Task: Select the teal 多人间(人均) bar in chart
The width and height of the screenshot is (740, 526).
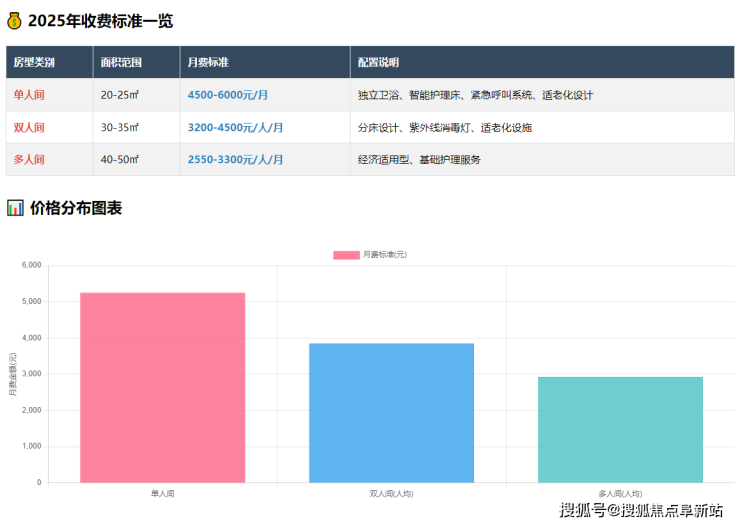Action: pos(620,429)
